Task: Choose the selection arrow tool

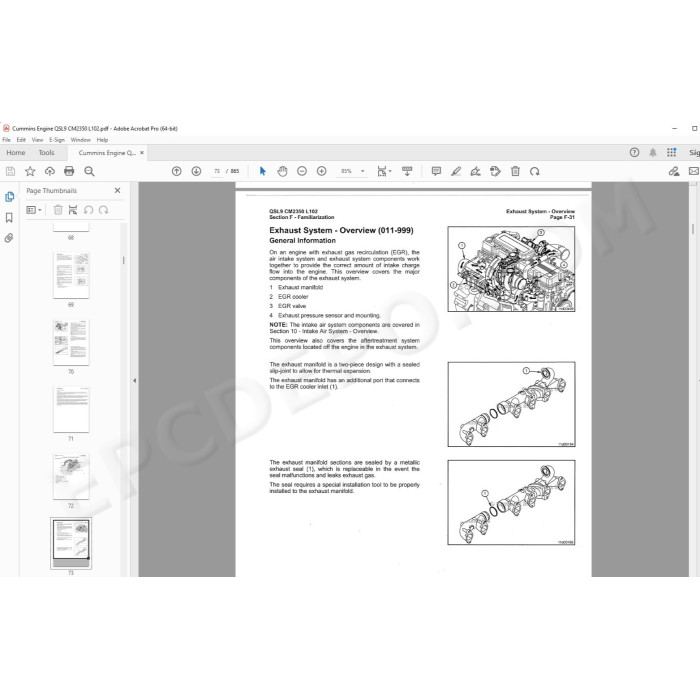Action: click(263, 171)
